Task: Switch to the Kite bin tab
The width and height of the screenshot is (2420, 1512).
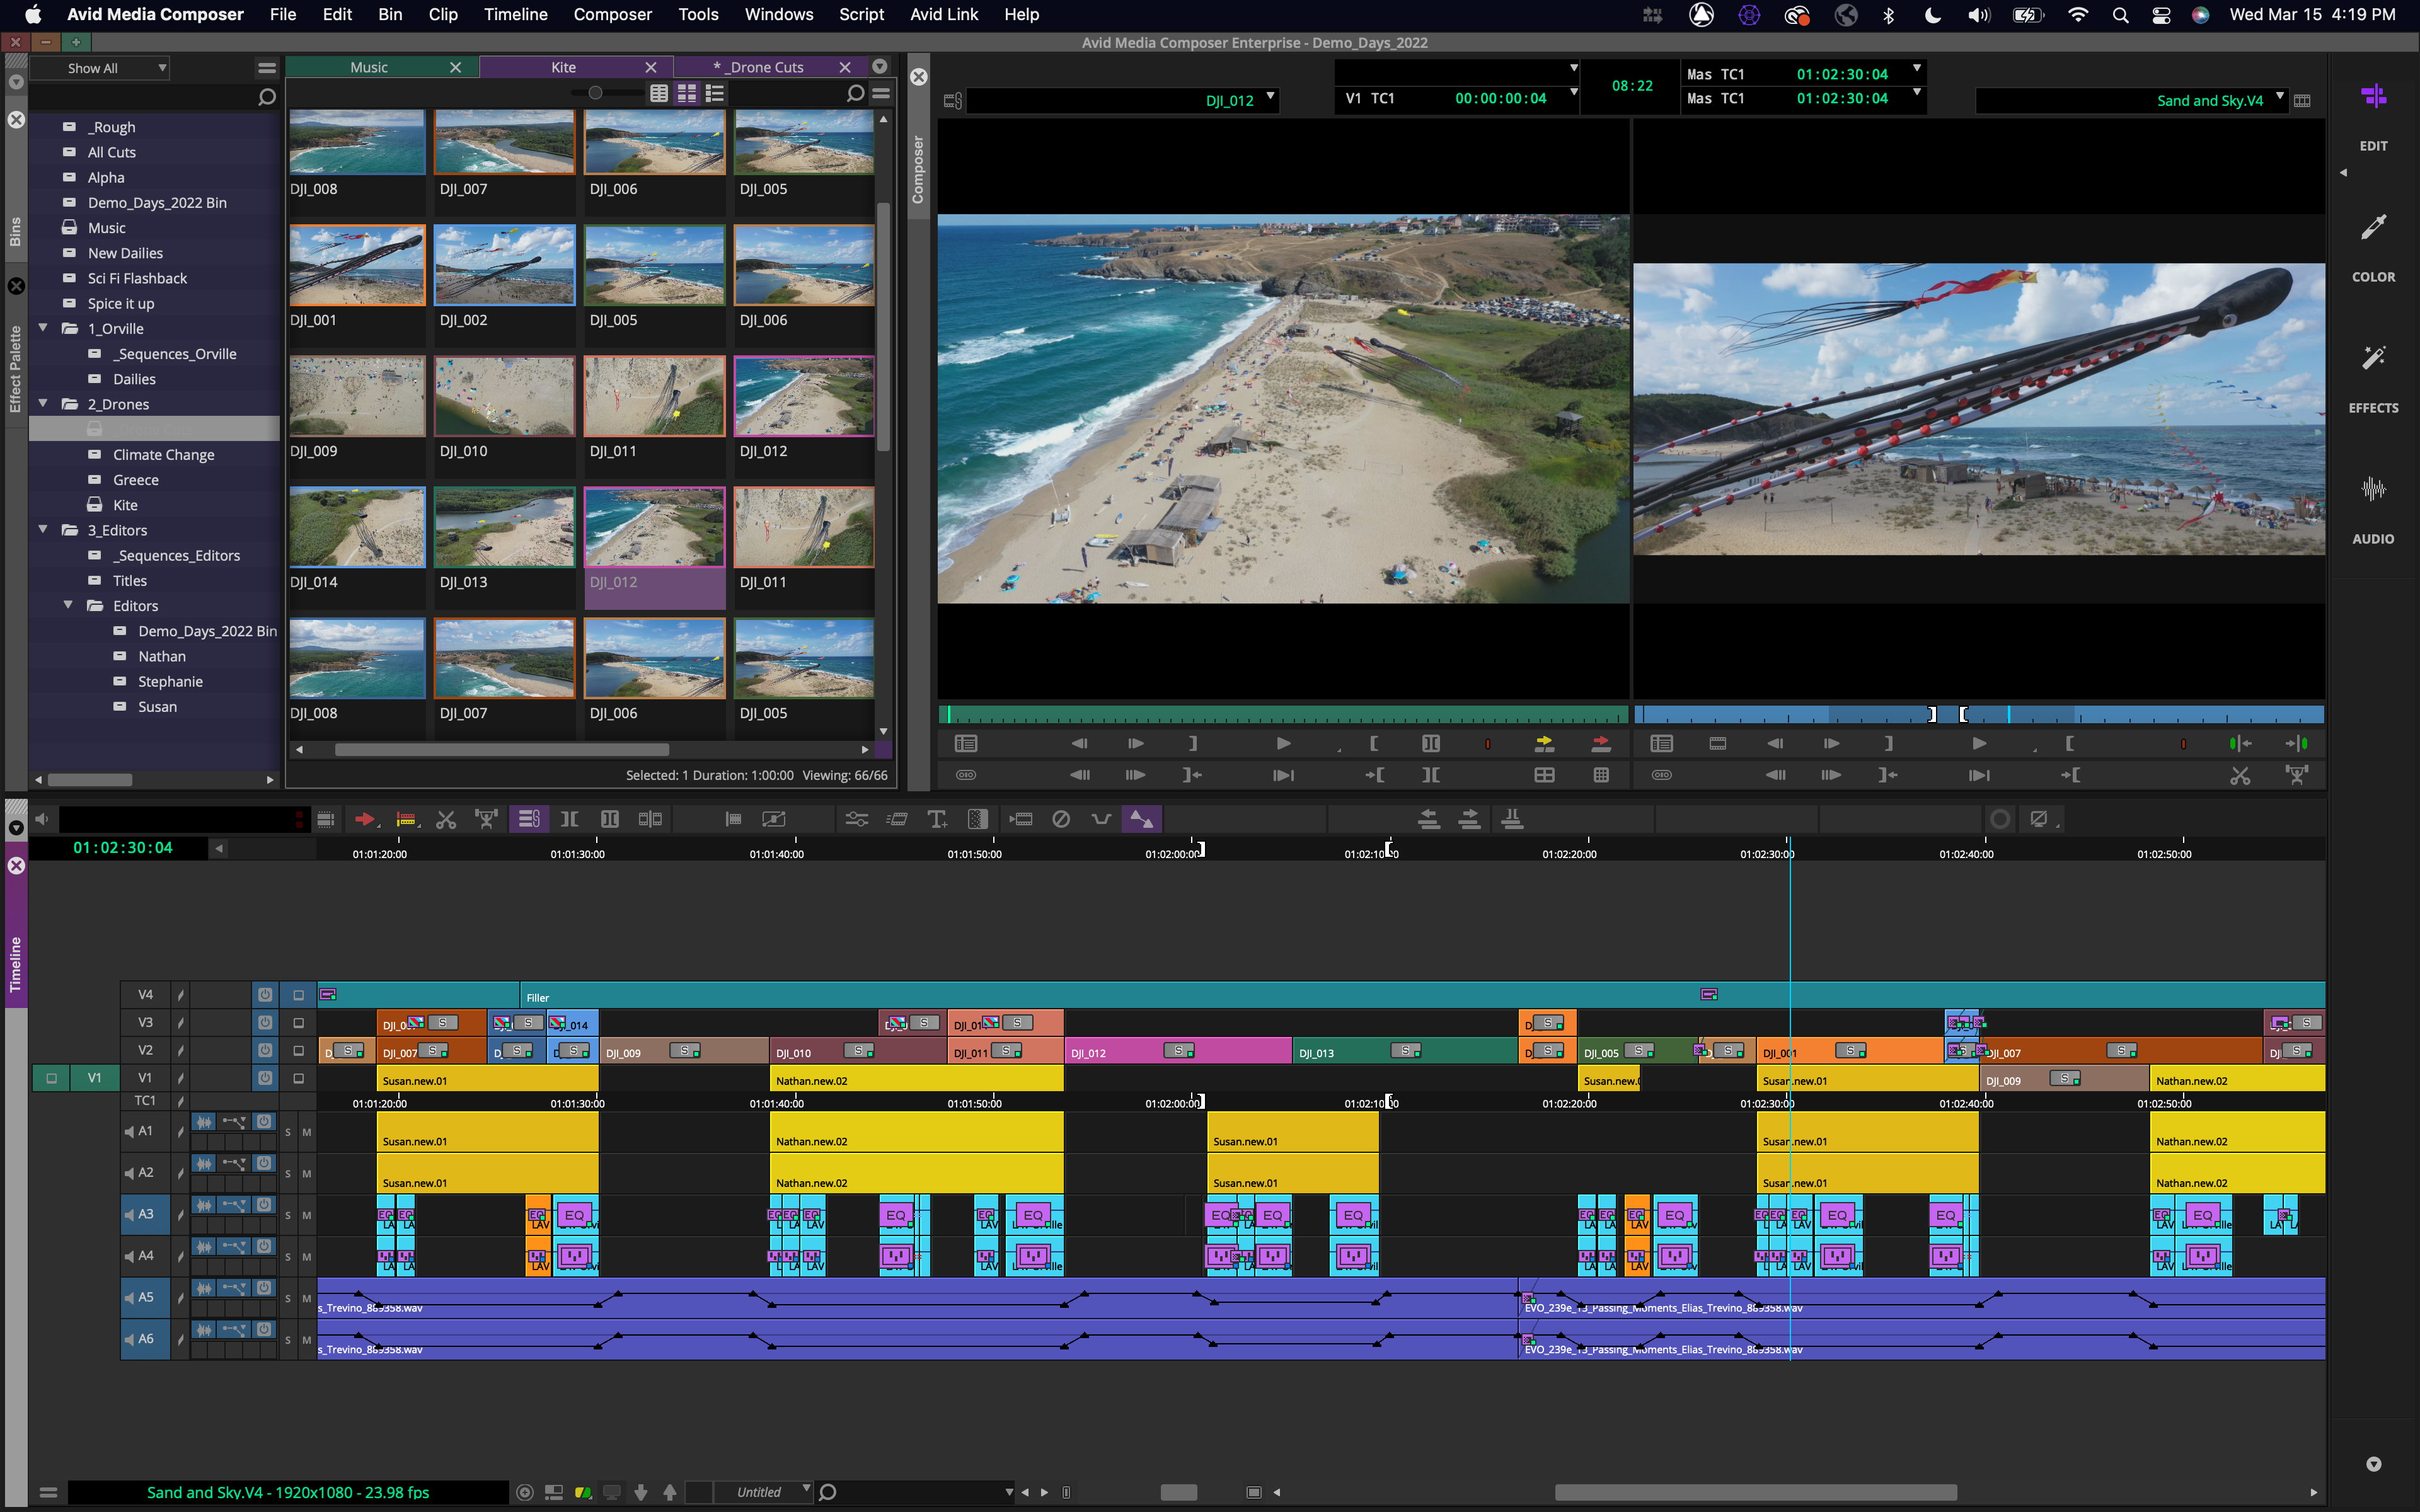Action: coord(563,67)
